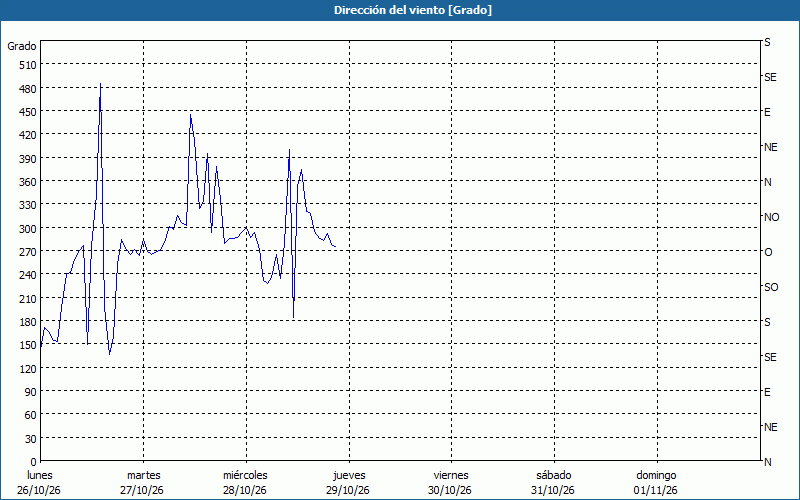
Task: Select the Grado axis unit label
Action: pyautogui.click(x=22, y=46)
